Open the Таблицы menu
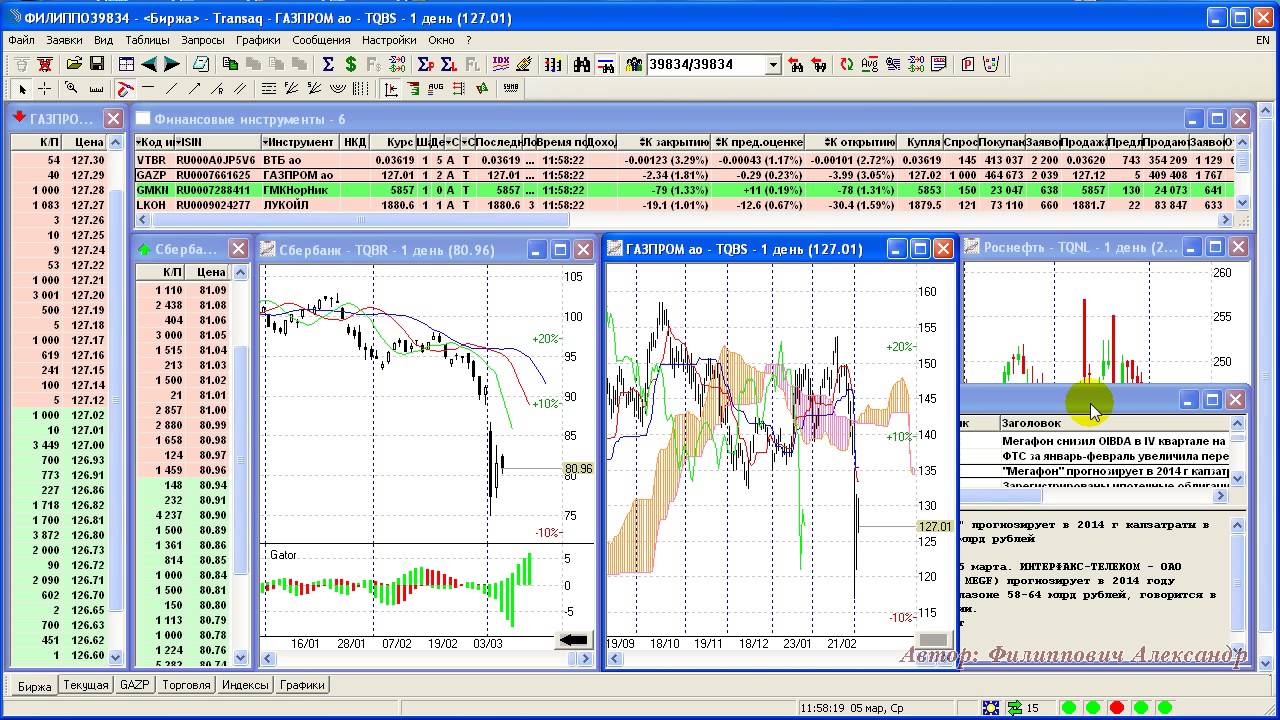1280x720 pixels. coord(147,40)
